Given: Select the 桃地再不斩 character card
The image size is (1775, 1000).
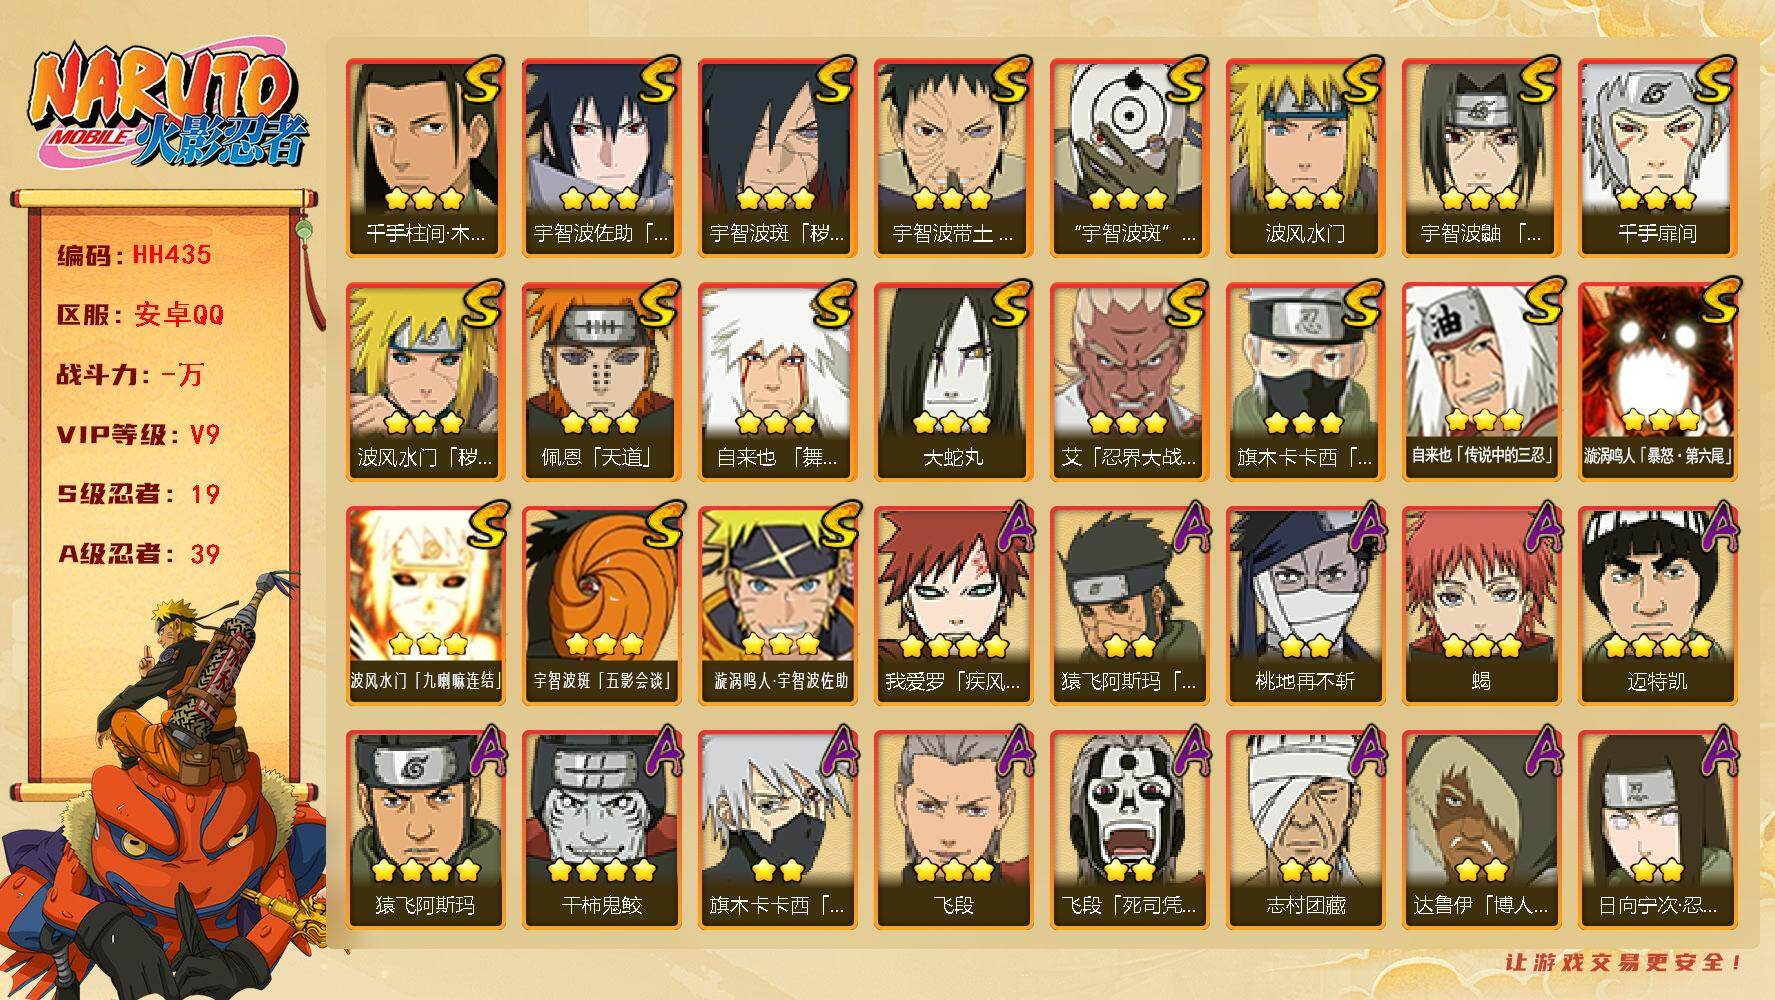Looking at the screenshot, I should [x=1305, y=606].
